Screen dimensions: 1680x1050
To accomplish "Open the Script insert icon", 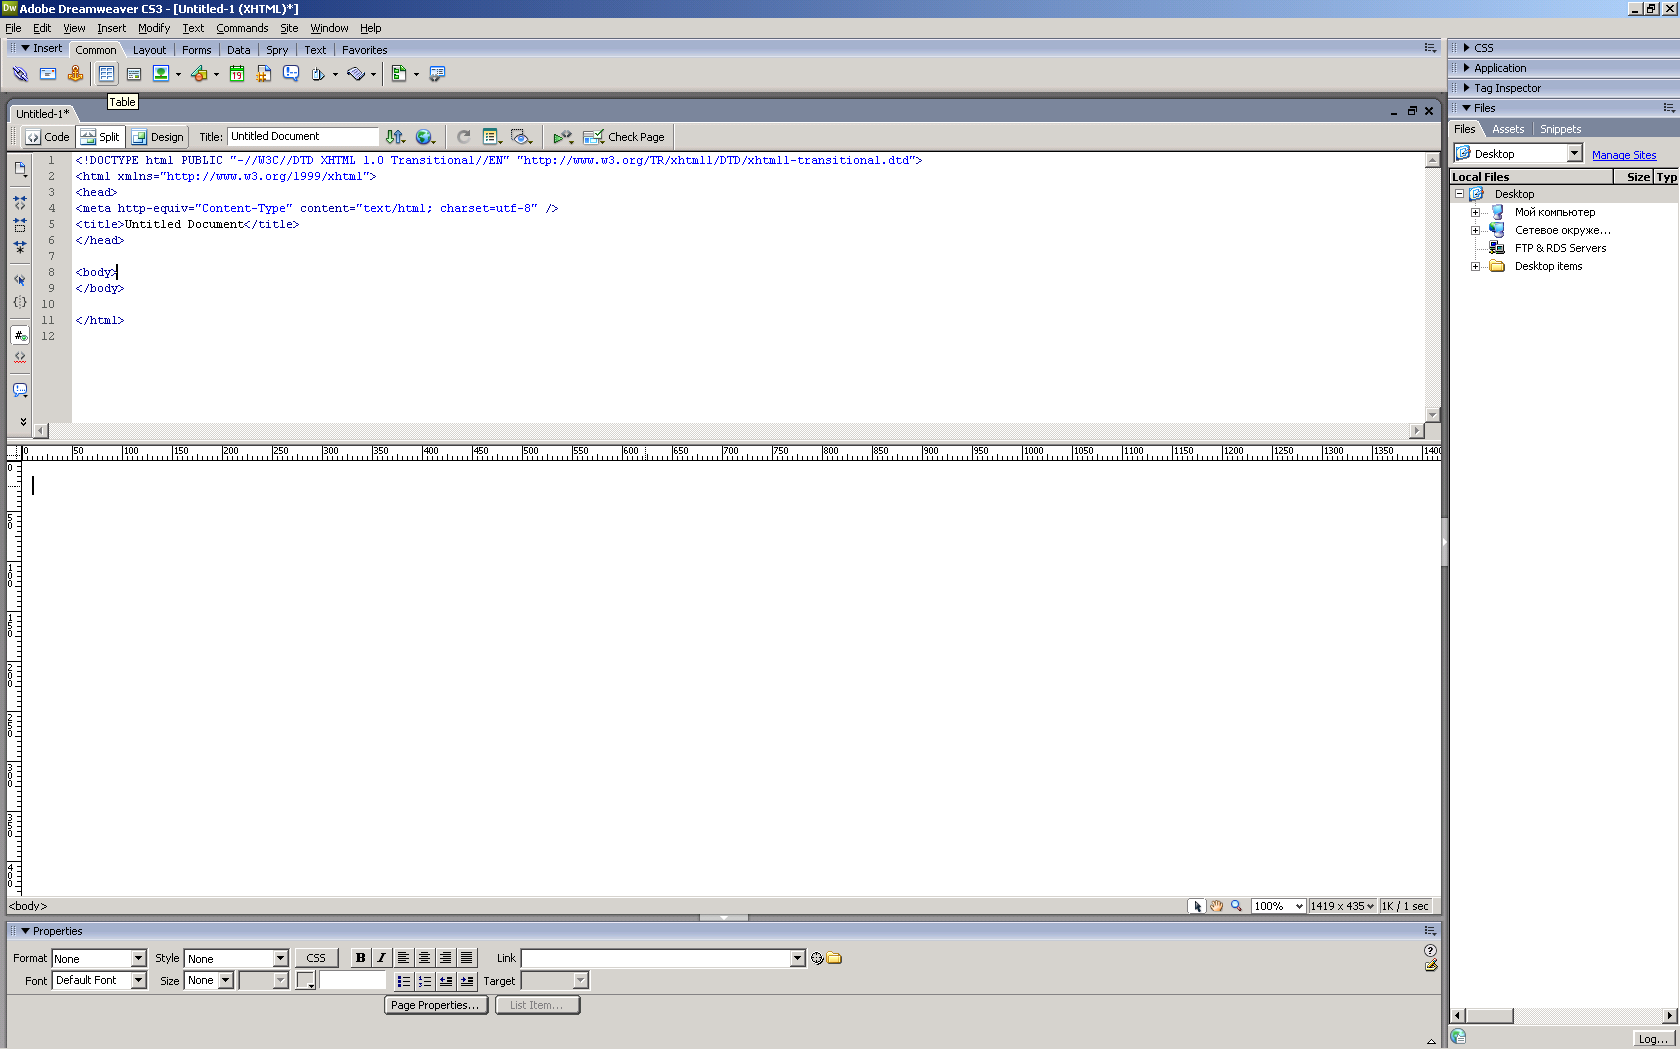I will point(356,74).
